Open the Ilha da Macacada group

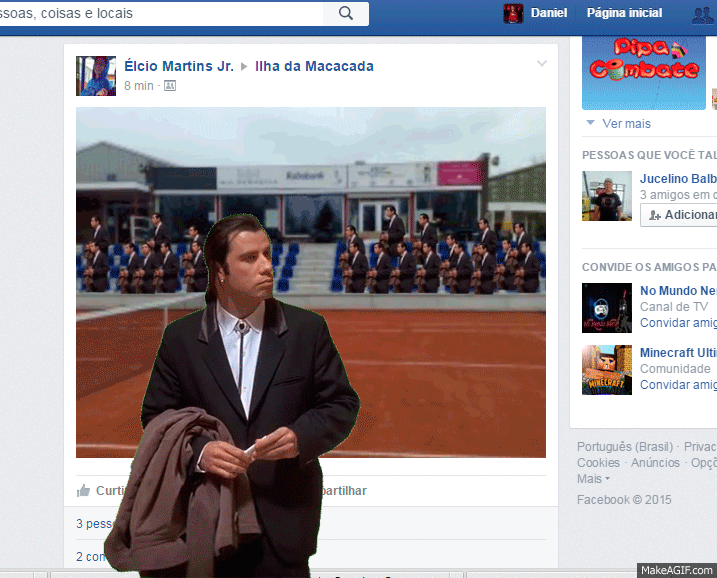point(314,66)
